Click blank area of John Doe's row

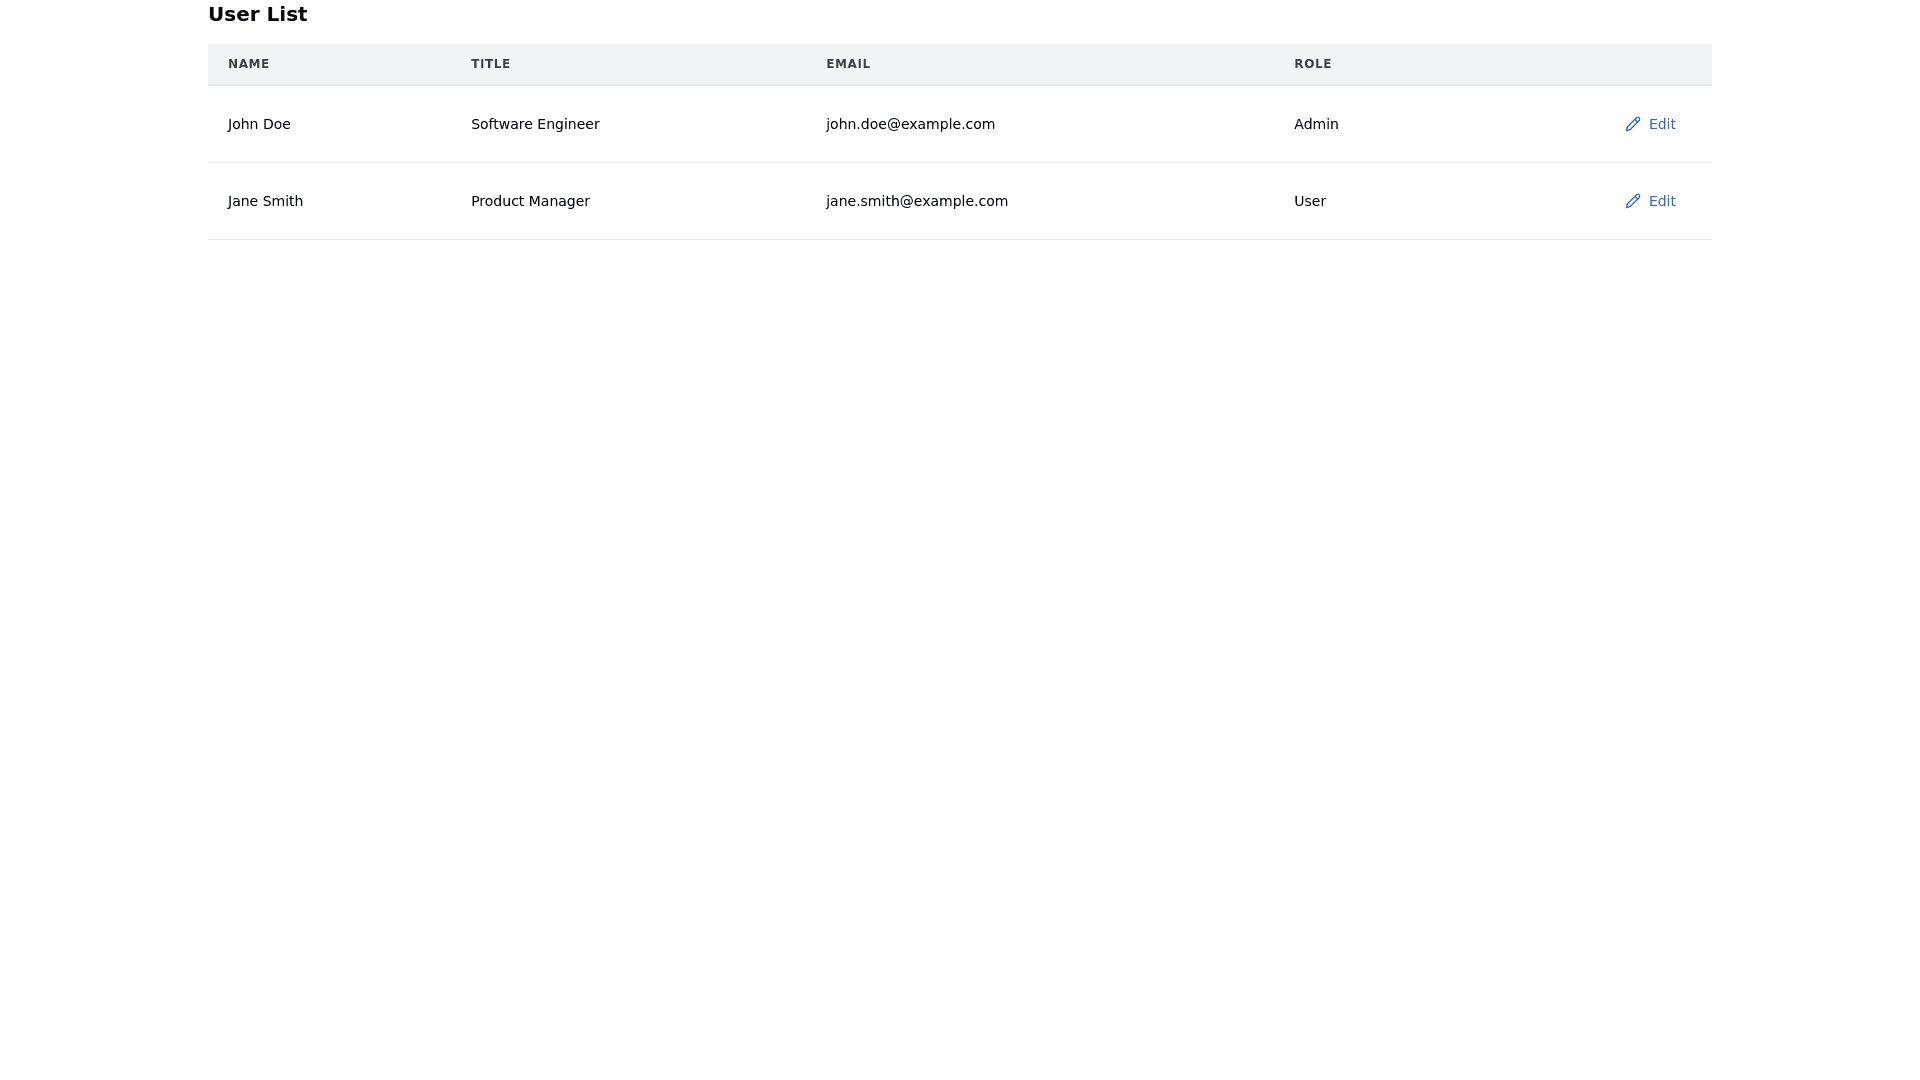[x=1480, y=124]
